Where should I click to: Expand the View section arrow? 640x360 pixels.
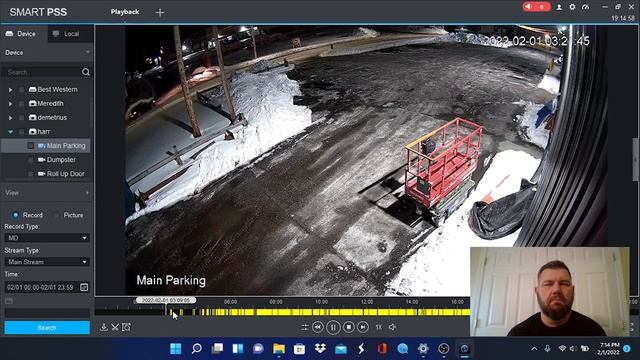tap(87, 192)
